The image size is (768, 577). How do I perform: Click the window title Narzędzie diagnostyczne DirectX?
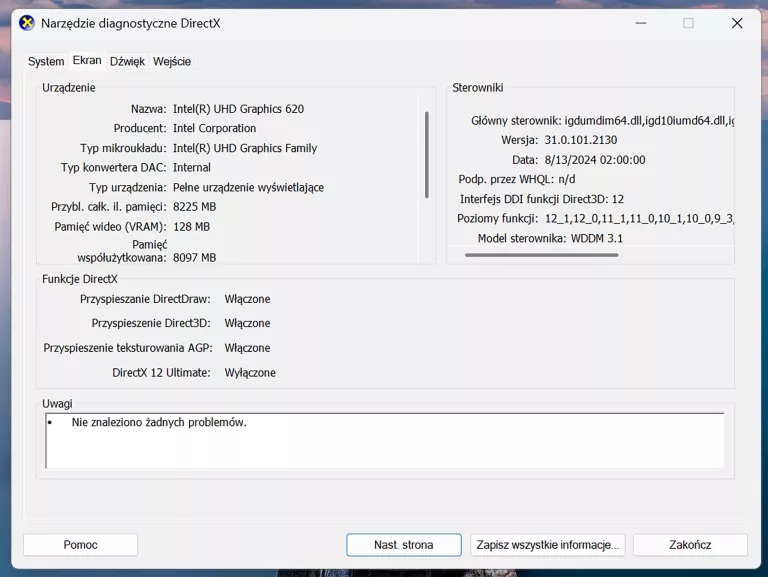[131, 23]
